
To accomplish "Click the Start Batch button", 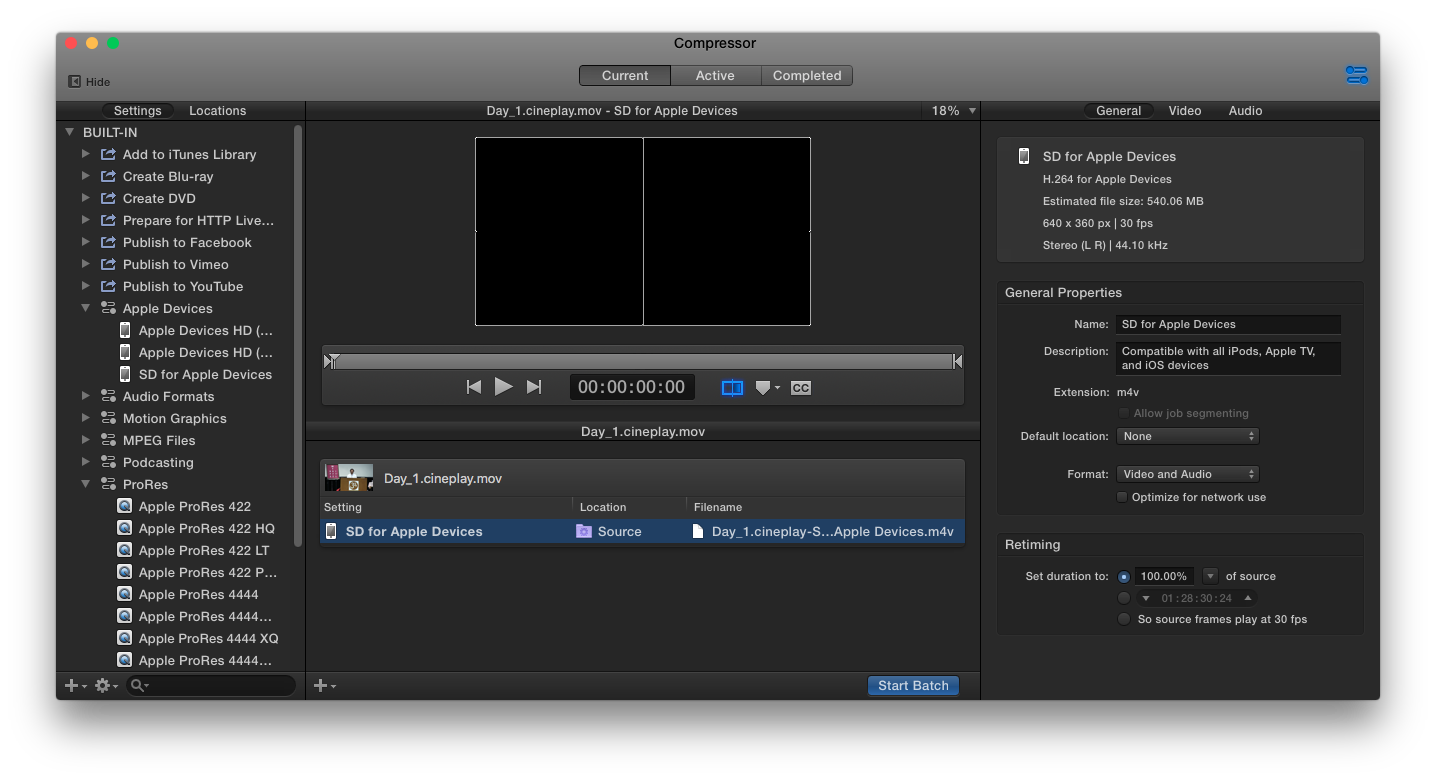I will [x=913, y=685].
